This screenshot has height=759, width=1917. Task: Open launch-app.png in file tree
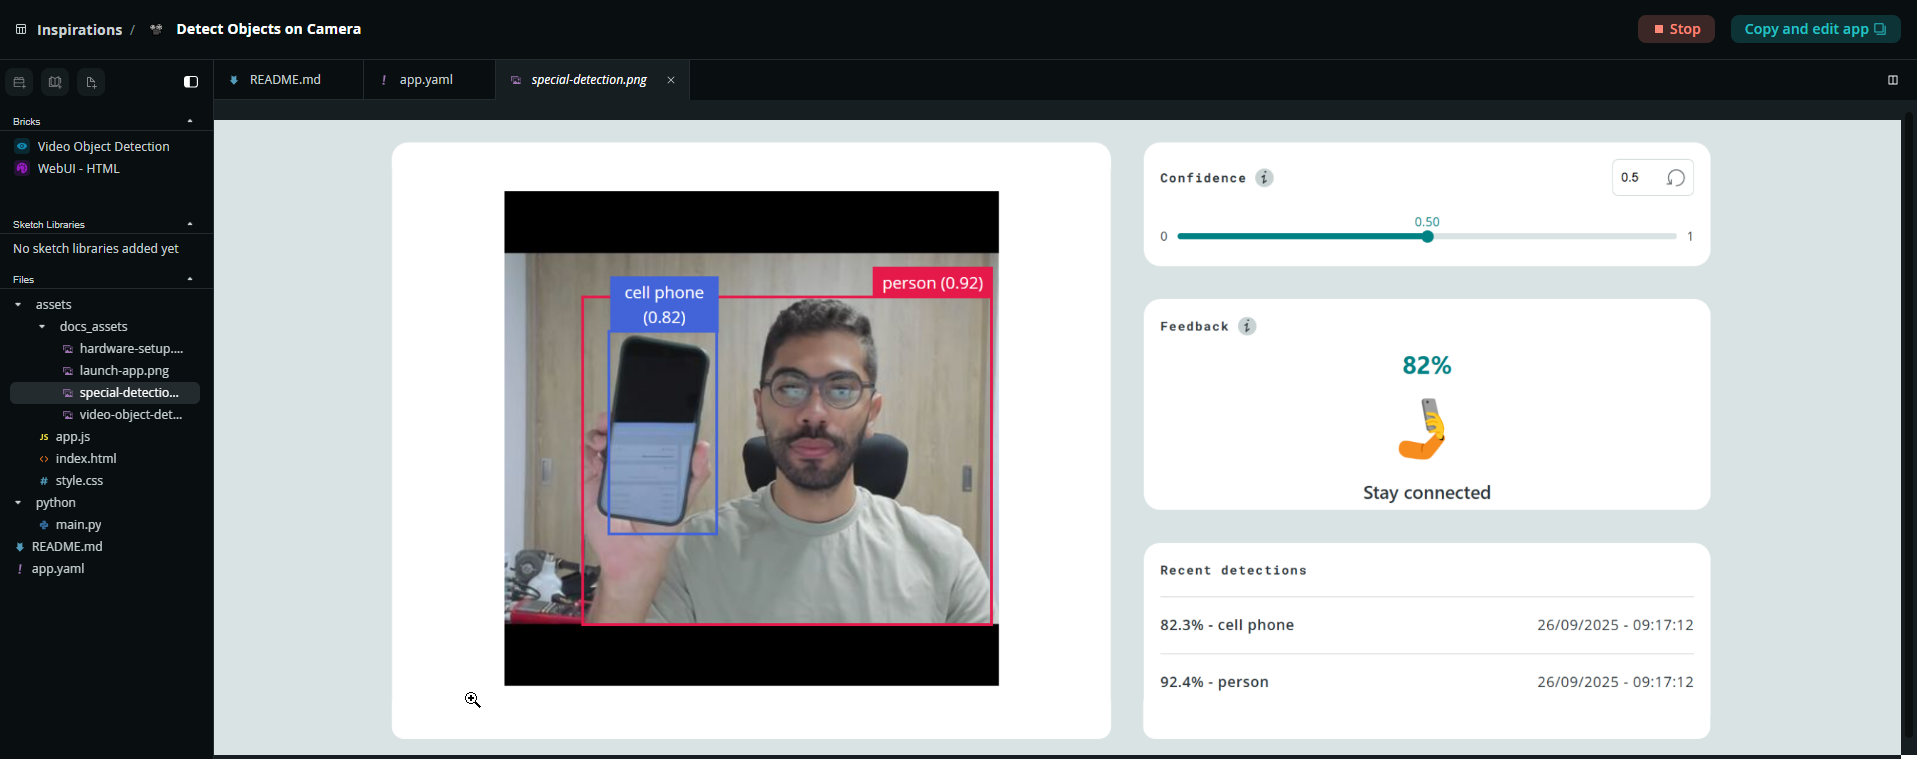click(124, 370)
